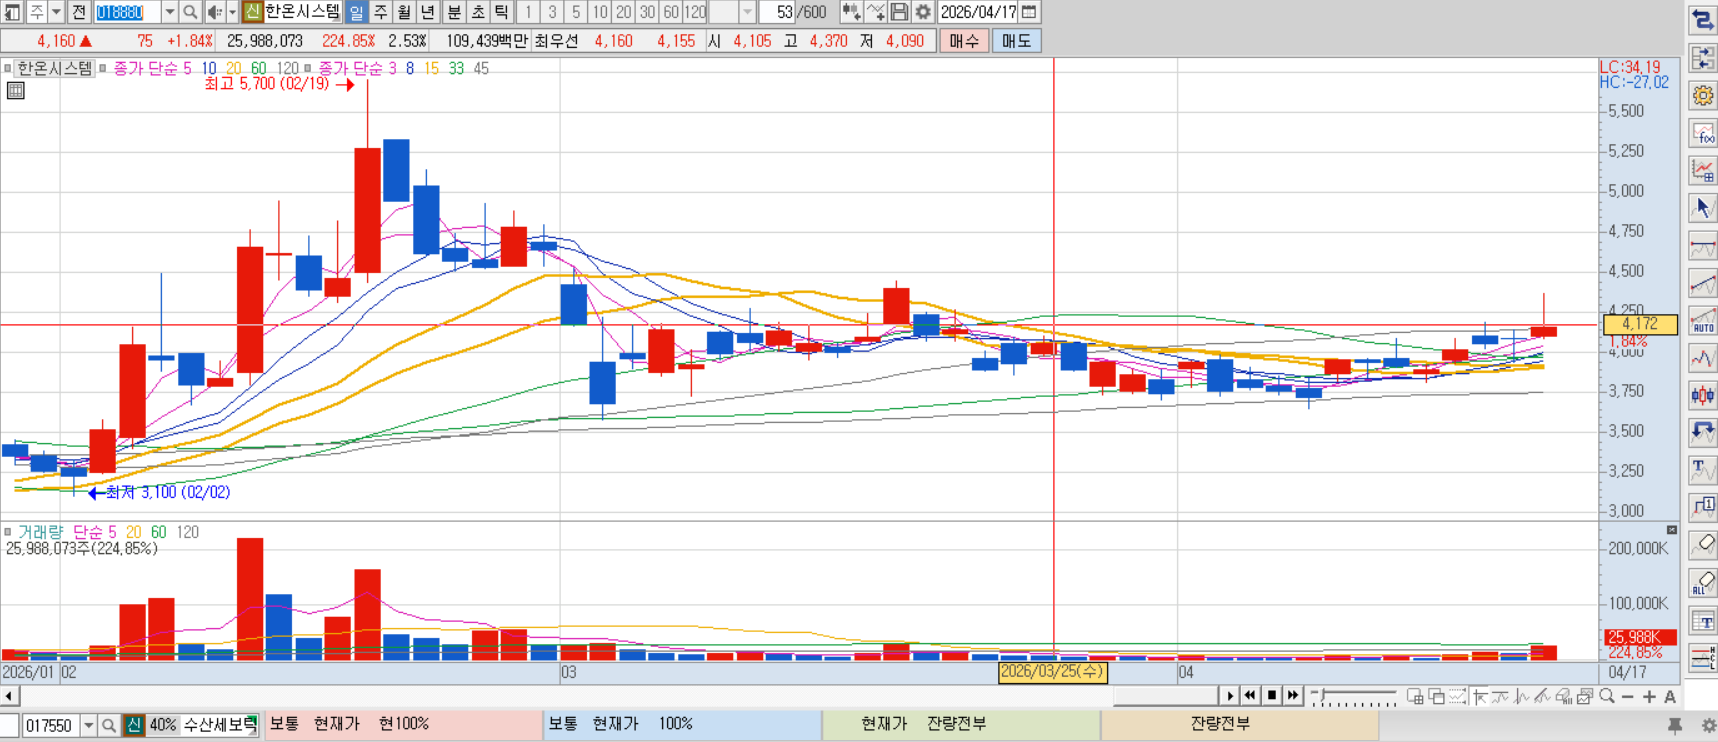Expand the sound options dropdown arrow
Image resolution: width=1718 pixels, height=742 pixels.
232,12
